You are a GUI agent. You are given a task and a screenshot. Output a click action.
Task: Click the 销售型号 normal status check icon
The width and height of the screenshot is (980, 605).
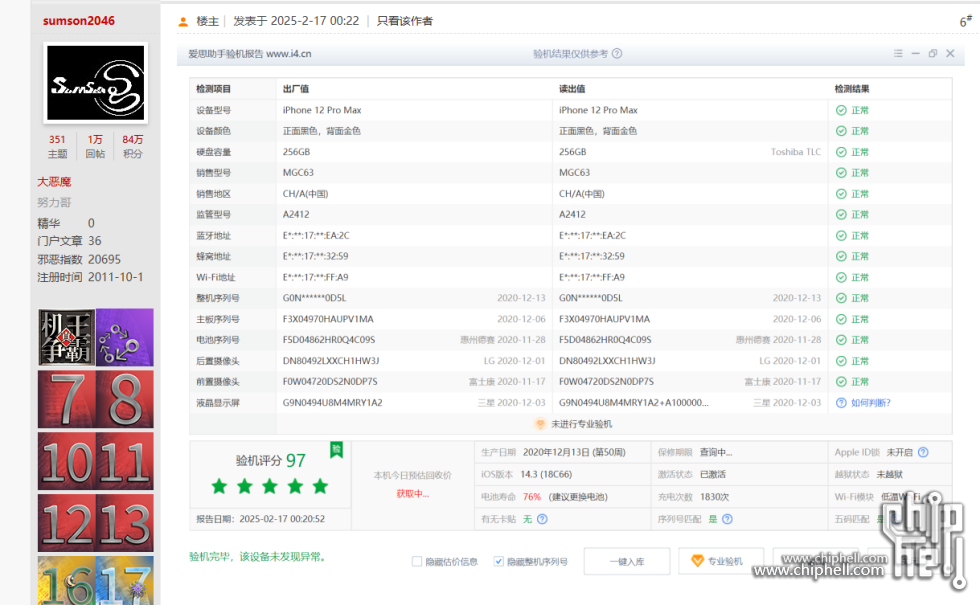(841, 172)
